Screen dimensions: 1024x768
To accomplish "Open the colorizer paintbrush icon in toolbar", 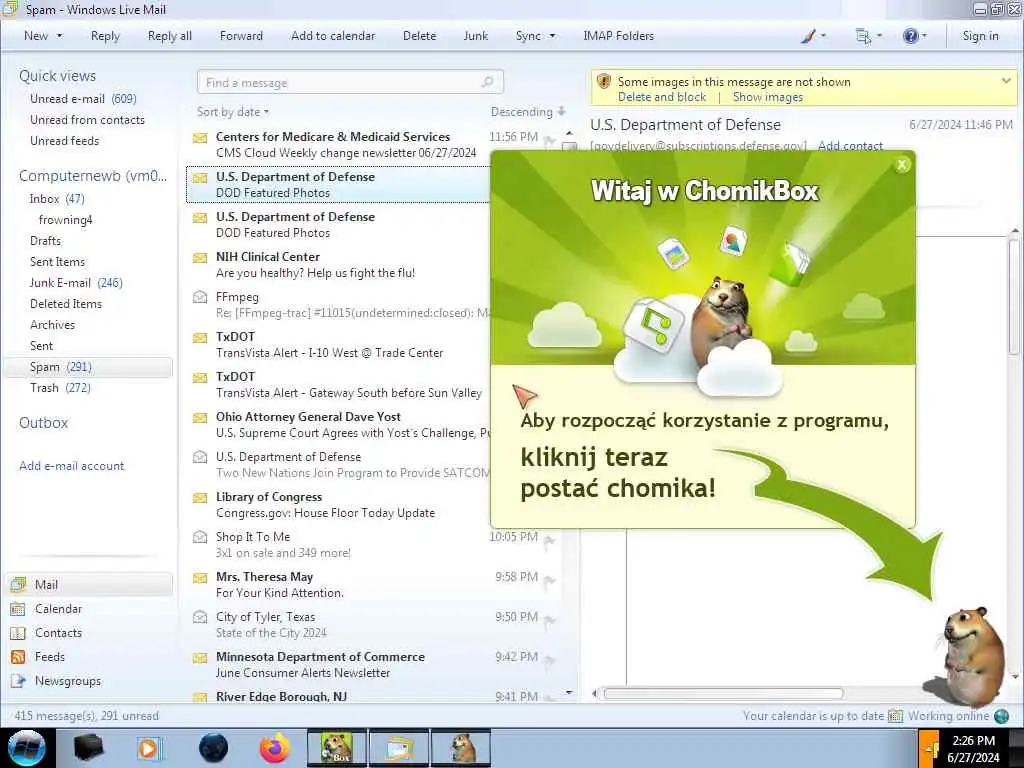I will point(808,36).
